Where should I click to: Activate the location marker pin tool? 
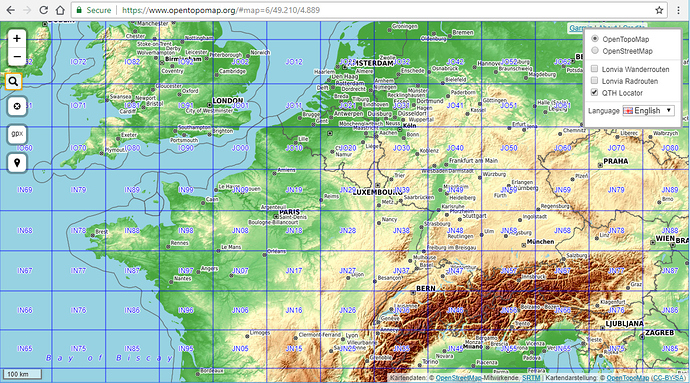pos(17,163)
